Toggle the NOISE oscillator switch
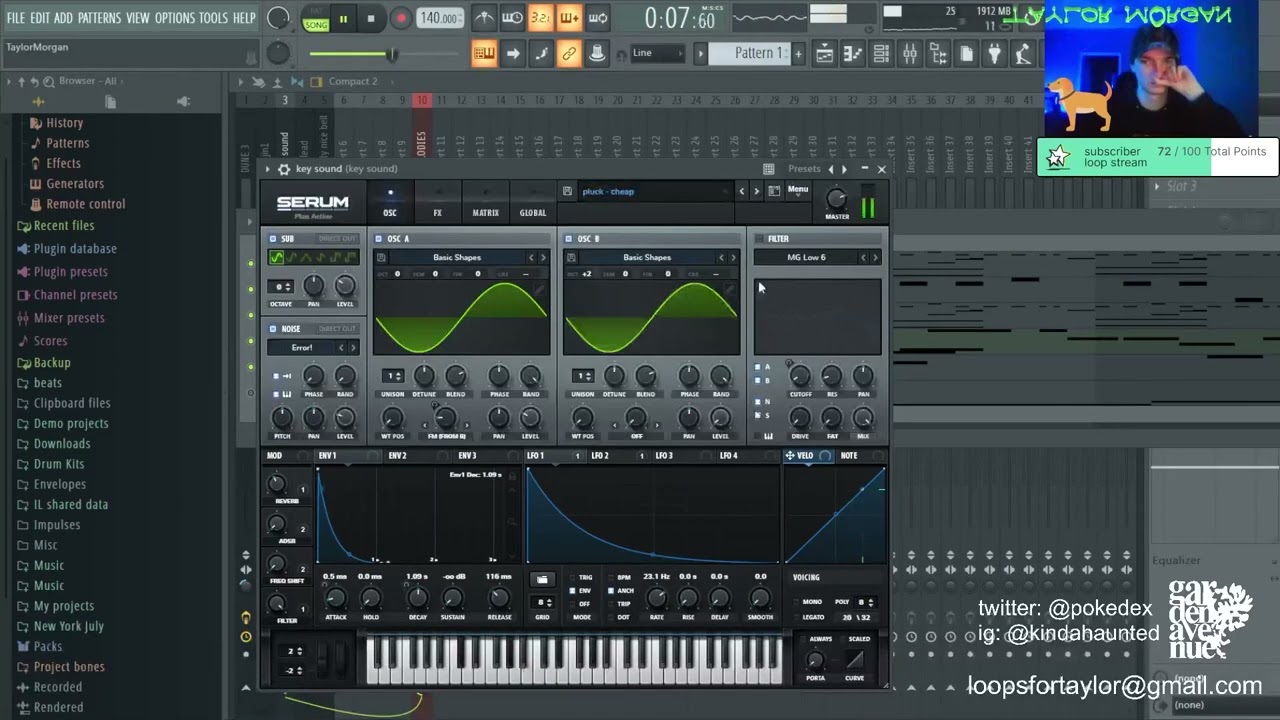The image size is (1280, 720). (273, 329)
